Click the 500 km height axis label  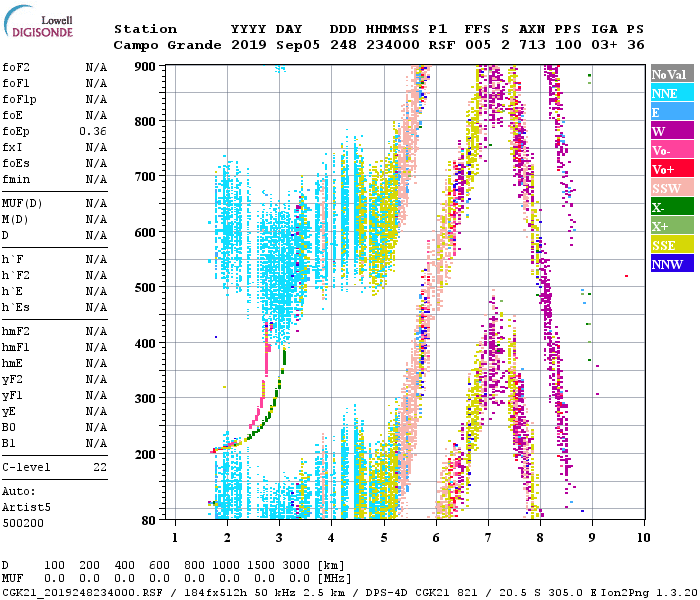click(145, 288)
